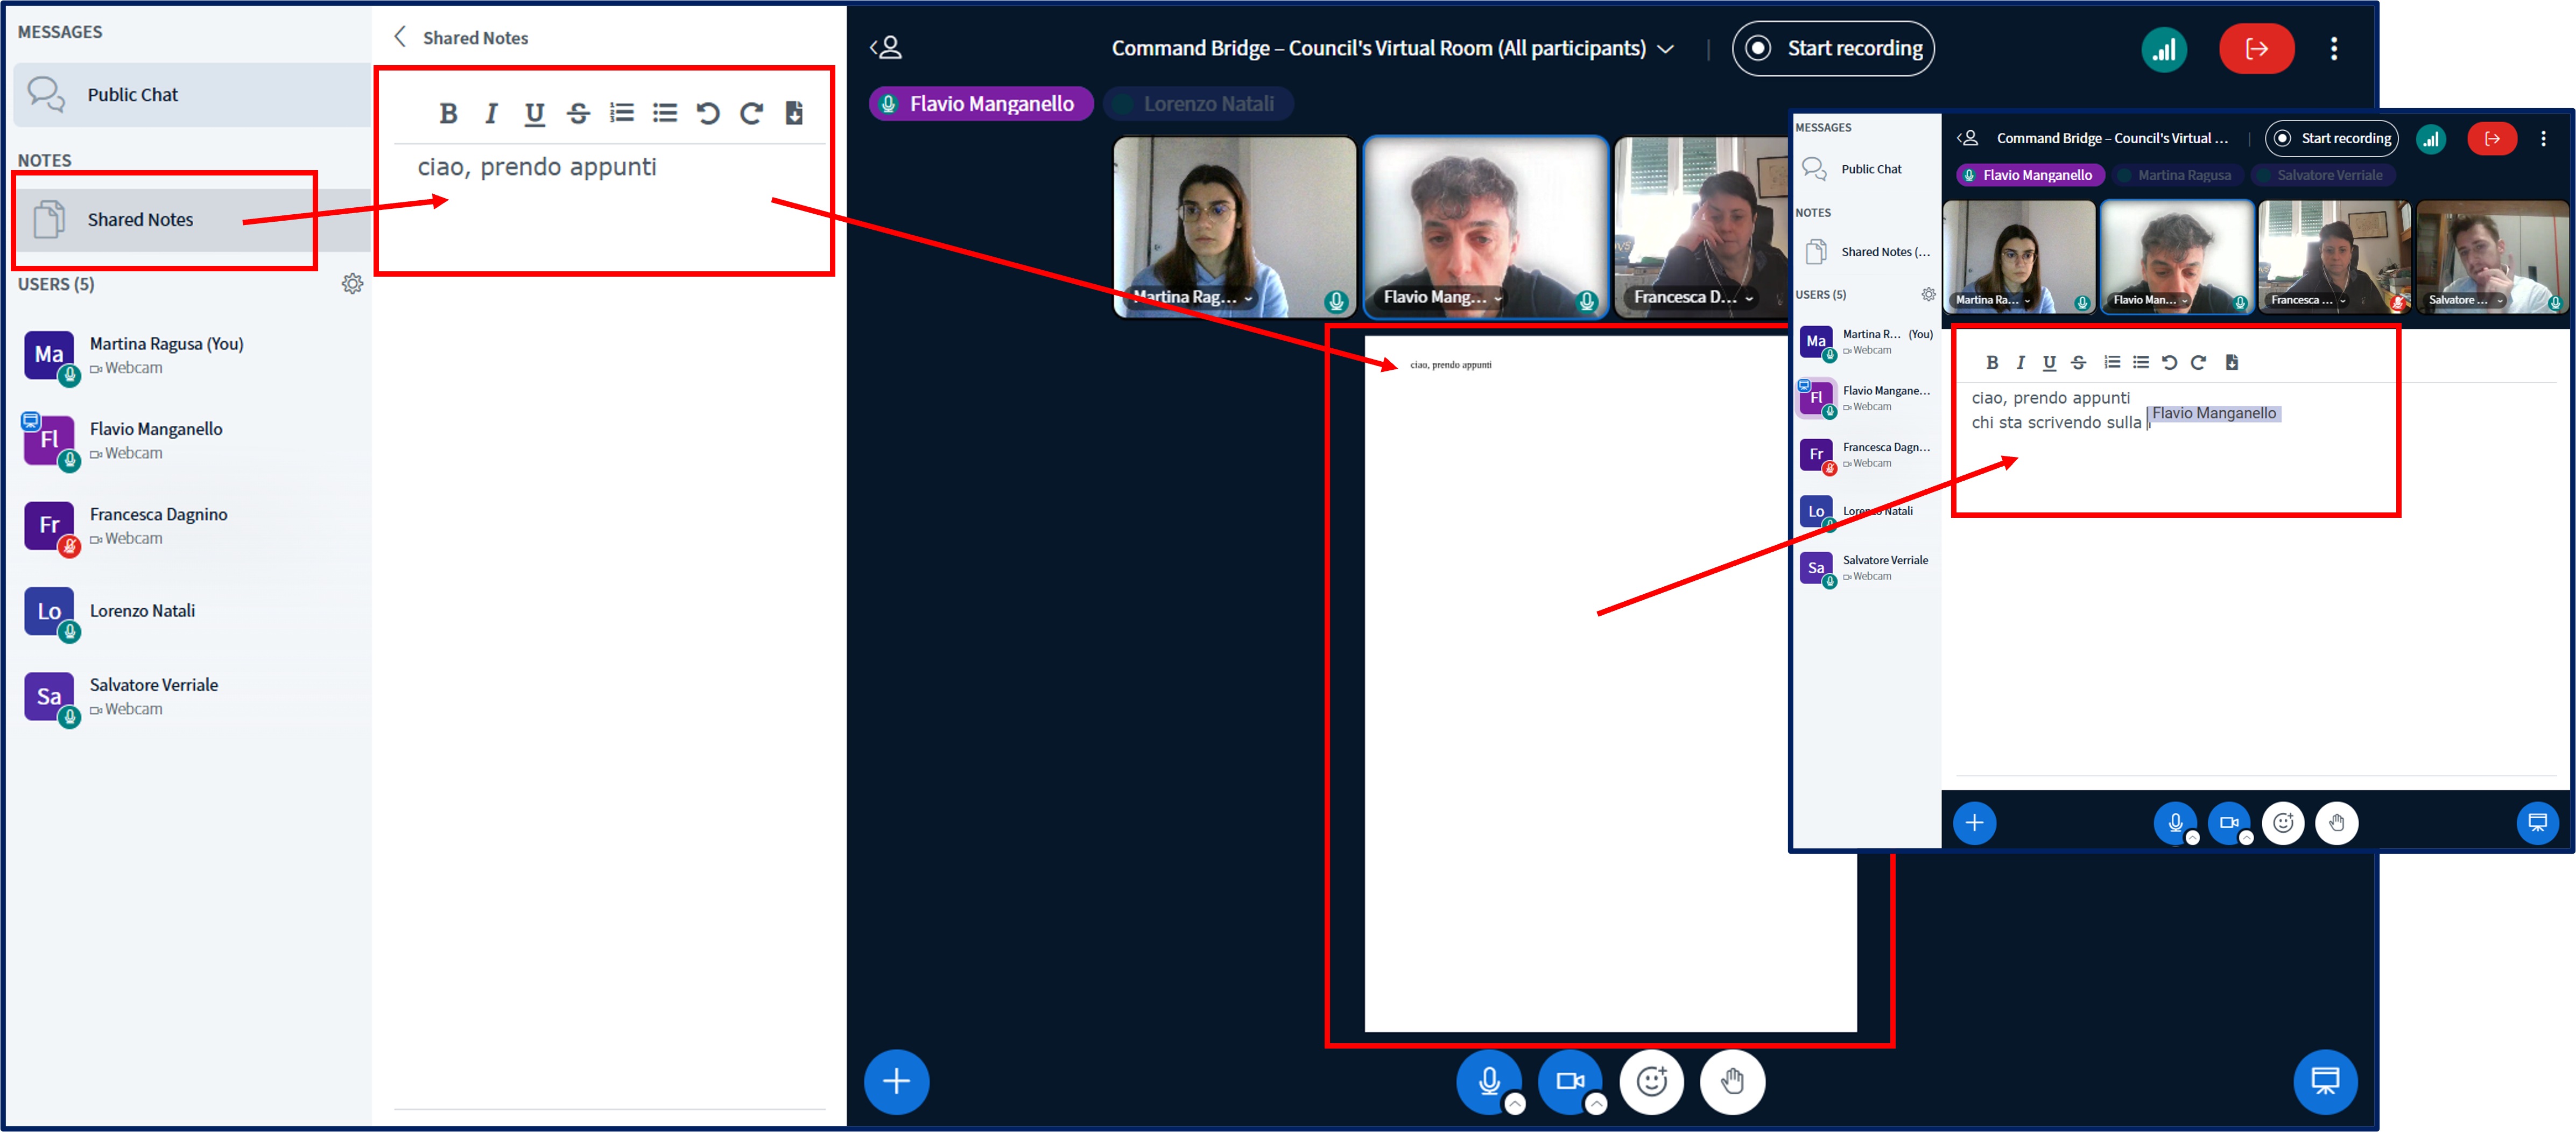The image size is (2576, 1132).
Task: Collapse Shared Notes panel with back chevron
Action: [x=400, y=38]
